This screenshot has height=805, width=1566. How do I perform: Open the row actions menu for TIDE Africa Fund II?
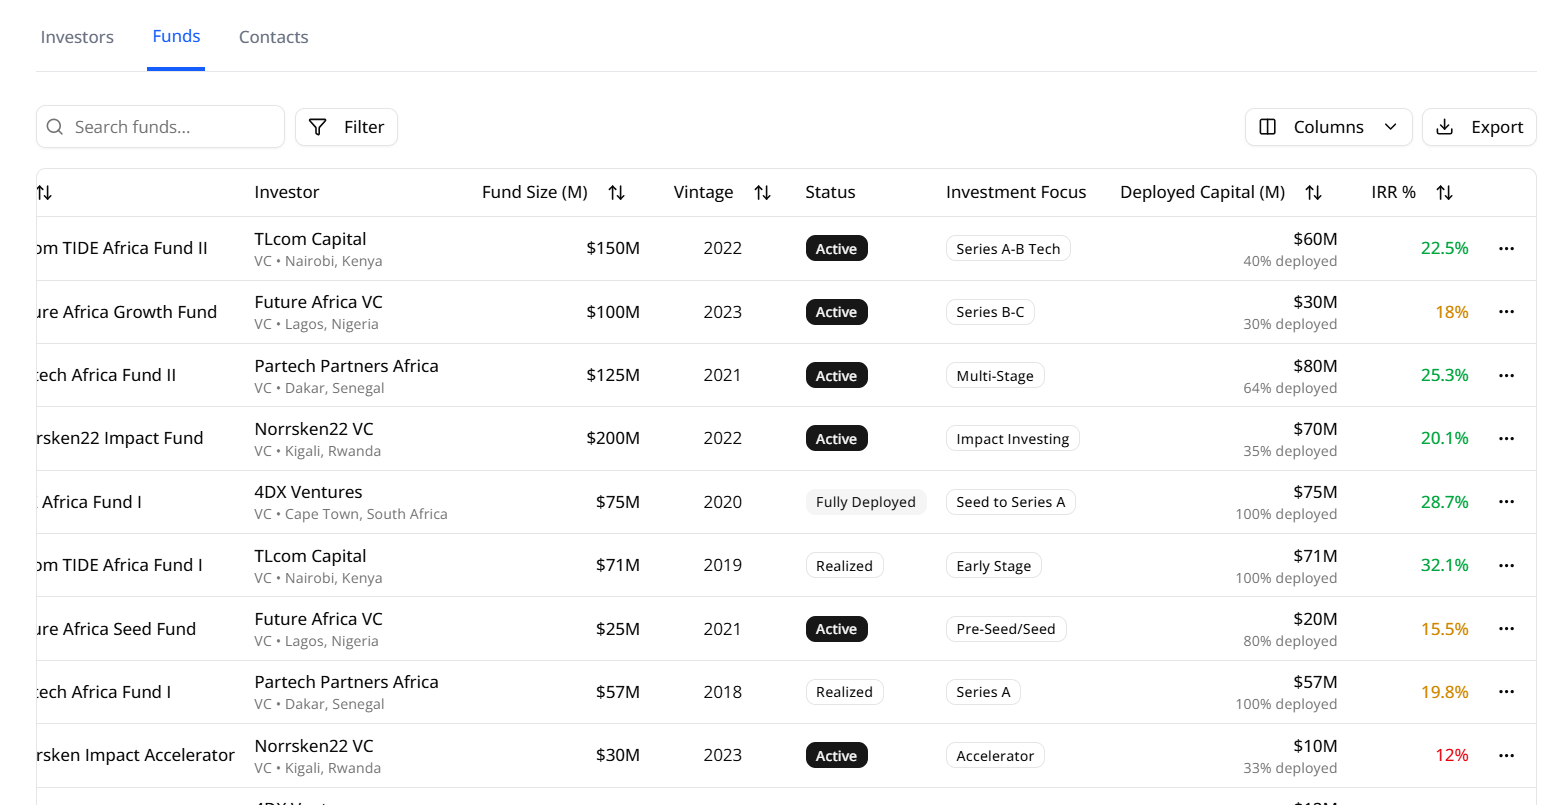[1506, 248]
